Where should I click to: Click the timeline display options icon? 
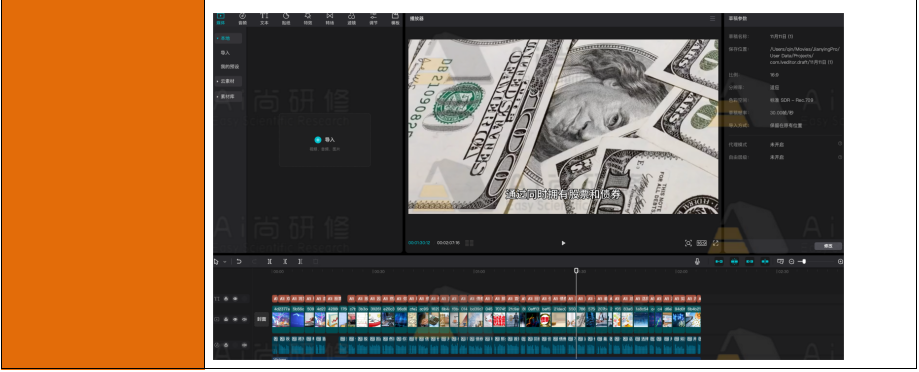tap(780, 262)
